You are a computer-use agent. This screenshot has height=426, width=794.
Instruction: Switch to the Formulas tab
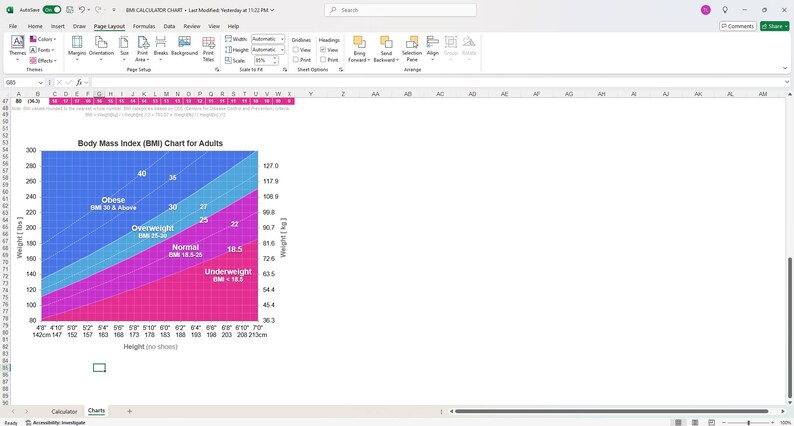pyautogui.click(x=144, y=26)
